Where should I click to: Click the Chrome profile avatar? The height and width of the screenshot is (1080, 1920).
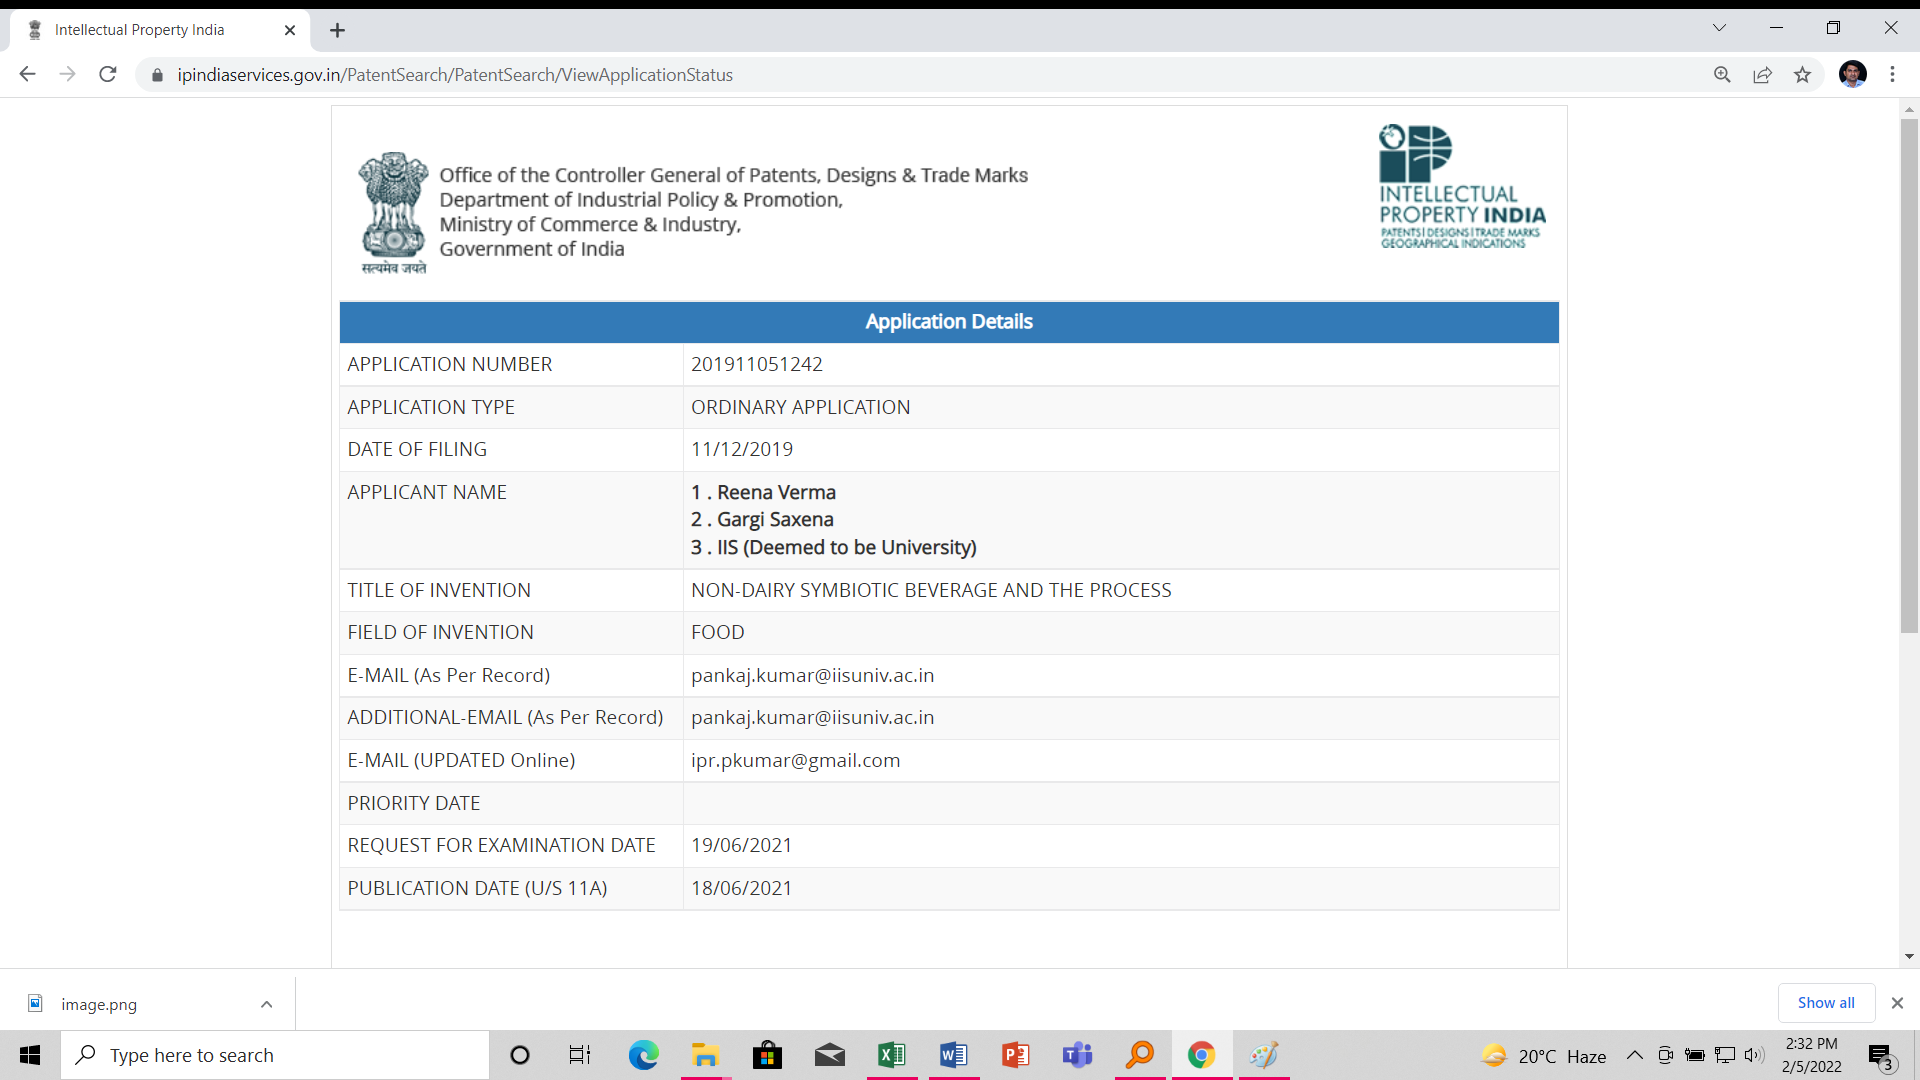pos(1852,74)
